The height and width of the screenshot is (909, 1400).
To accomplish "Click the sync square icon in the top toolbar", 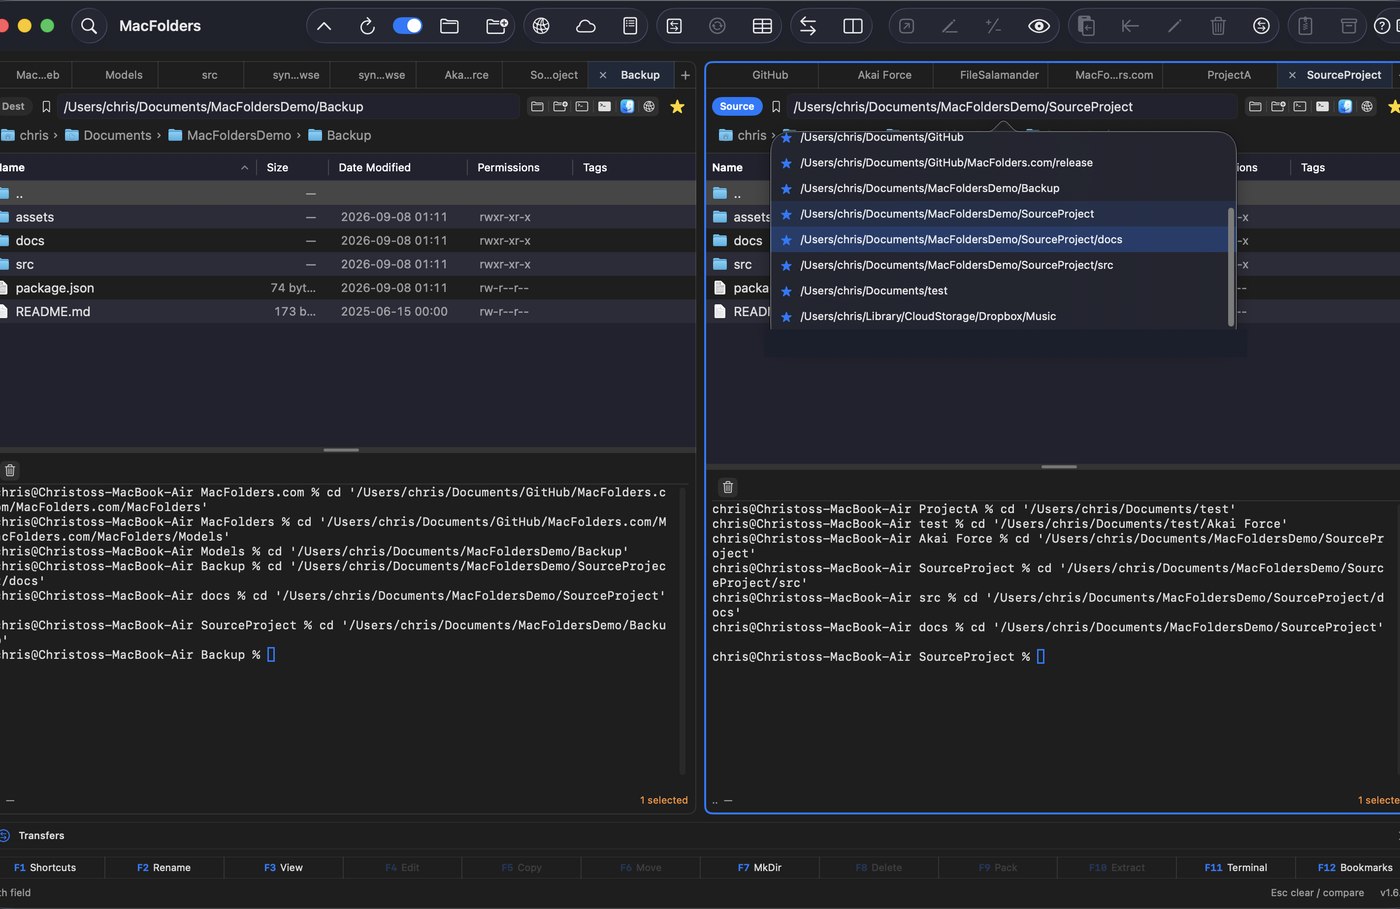I will pos(674,26).
